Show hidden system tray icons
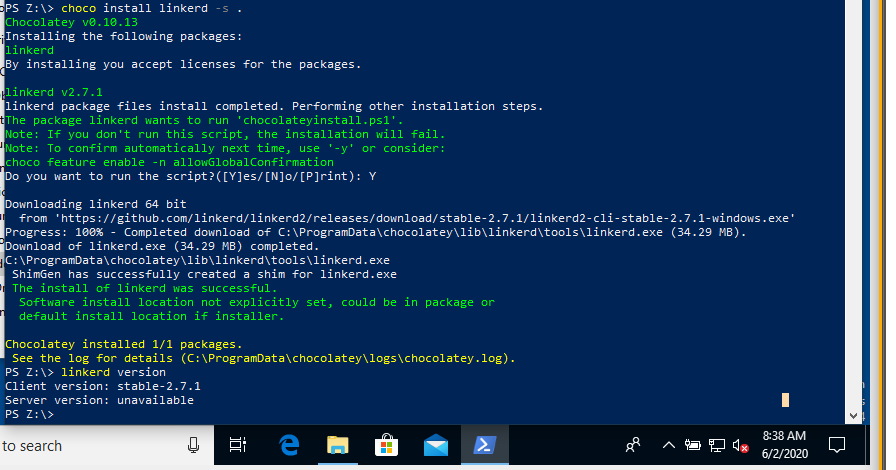This screenshot has height=470, width=896. (x=669, y=445)
